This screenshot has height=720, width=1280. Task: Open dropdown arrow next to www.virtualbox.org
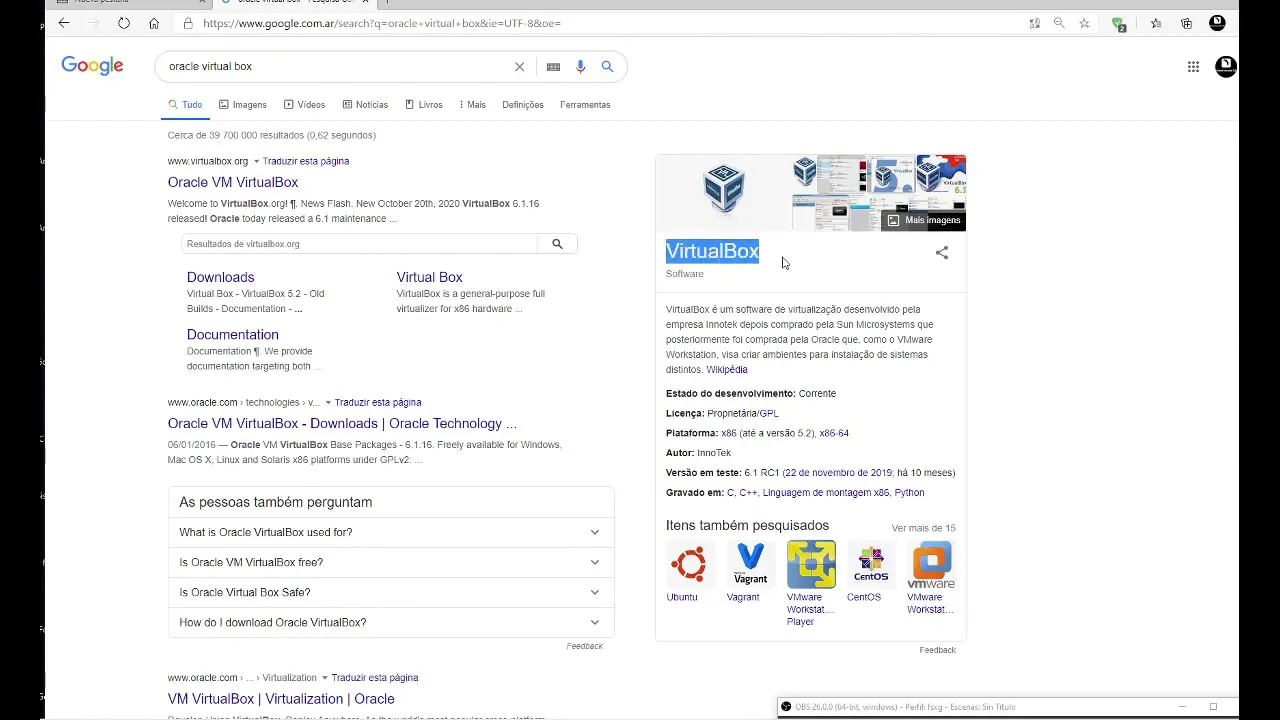(x=256, y=162)
